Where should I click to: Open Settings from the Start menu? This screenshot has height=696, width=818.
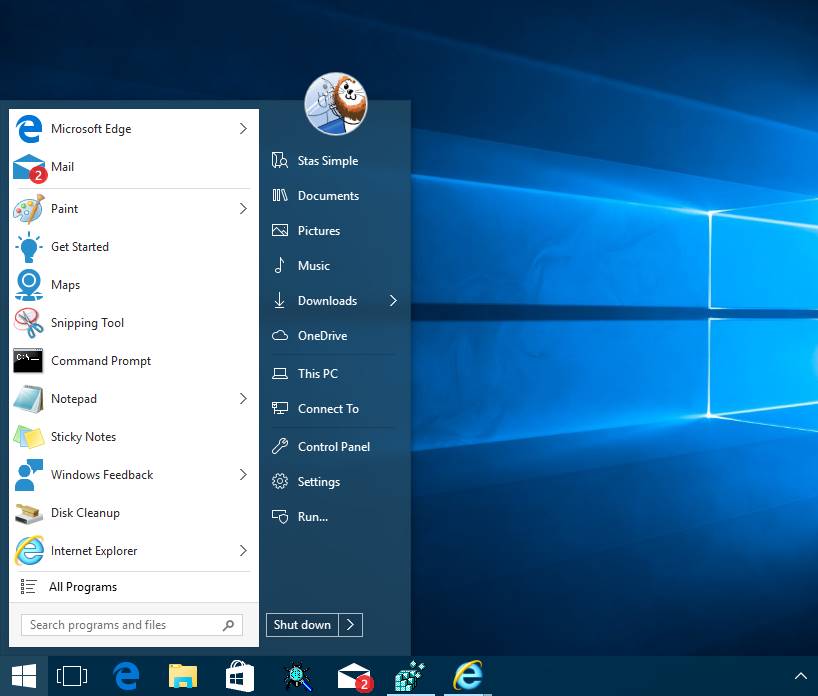(334, 482)
